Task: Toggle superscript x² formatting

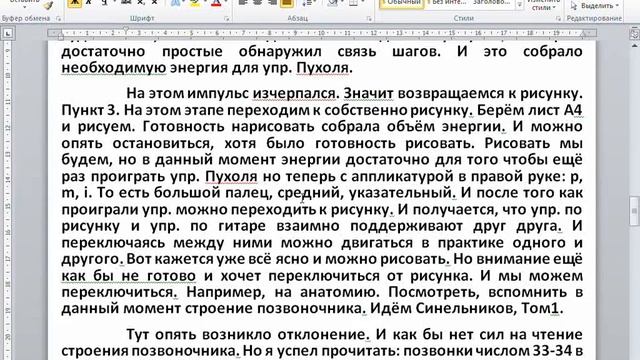Action: pyautogui.click(x=154, y=3)
